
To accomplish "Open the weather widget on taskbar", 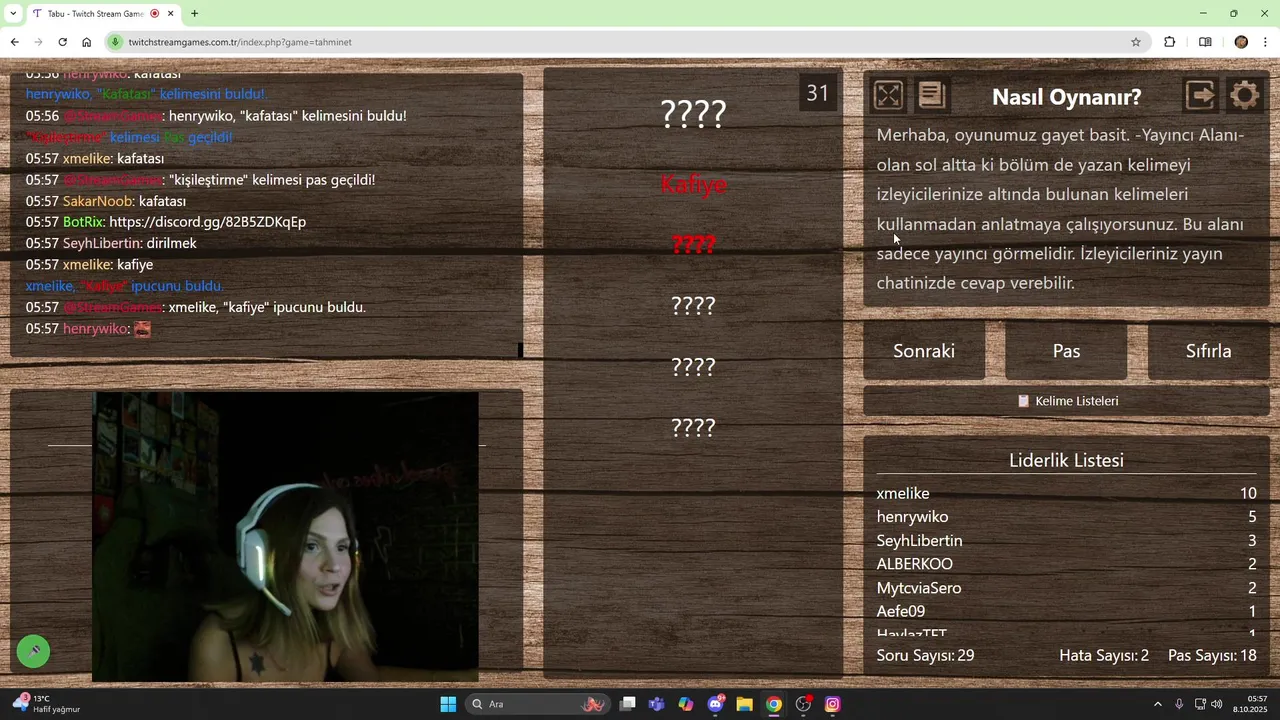I will tap(47, 704).
